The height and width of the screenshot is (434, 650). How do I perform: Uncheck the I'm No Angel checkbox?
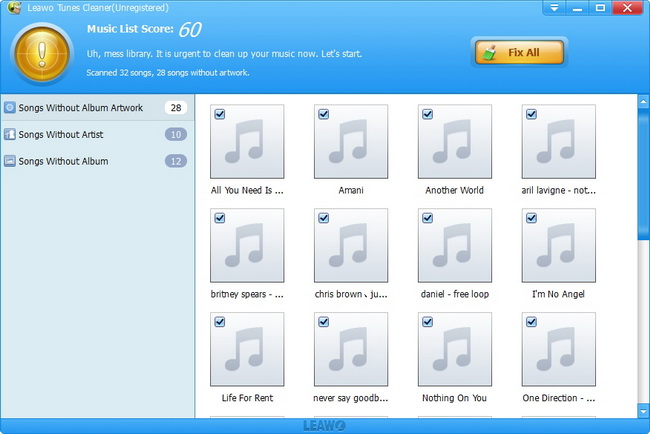pos(531,218)
